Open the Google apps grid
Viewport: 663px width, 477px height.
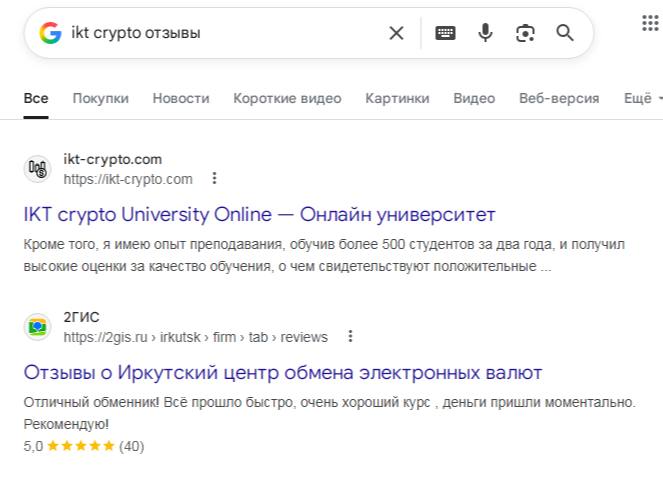pyautogui.click(x=651, y=24)
